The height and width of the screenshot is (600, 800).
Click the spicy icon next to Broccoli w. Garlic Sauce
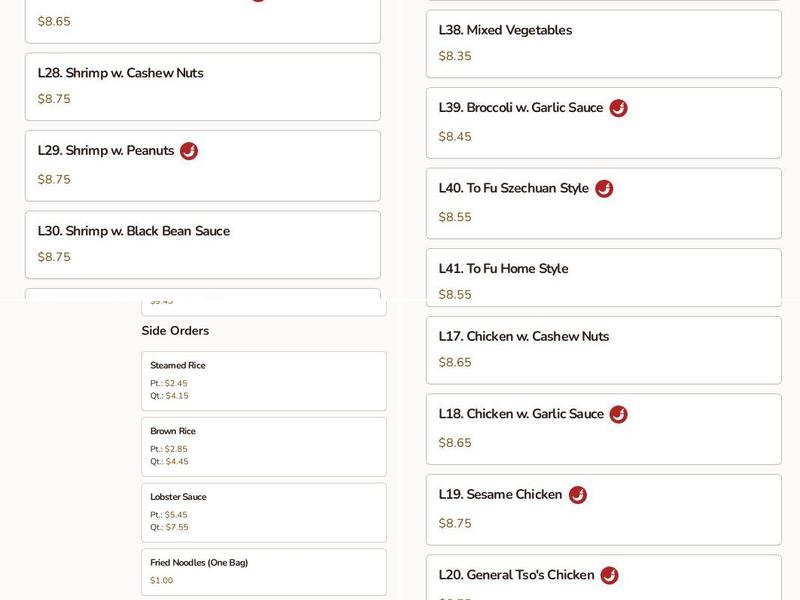pyautogui.click(x=618, y=108)
